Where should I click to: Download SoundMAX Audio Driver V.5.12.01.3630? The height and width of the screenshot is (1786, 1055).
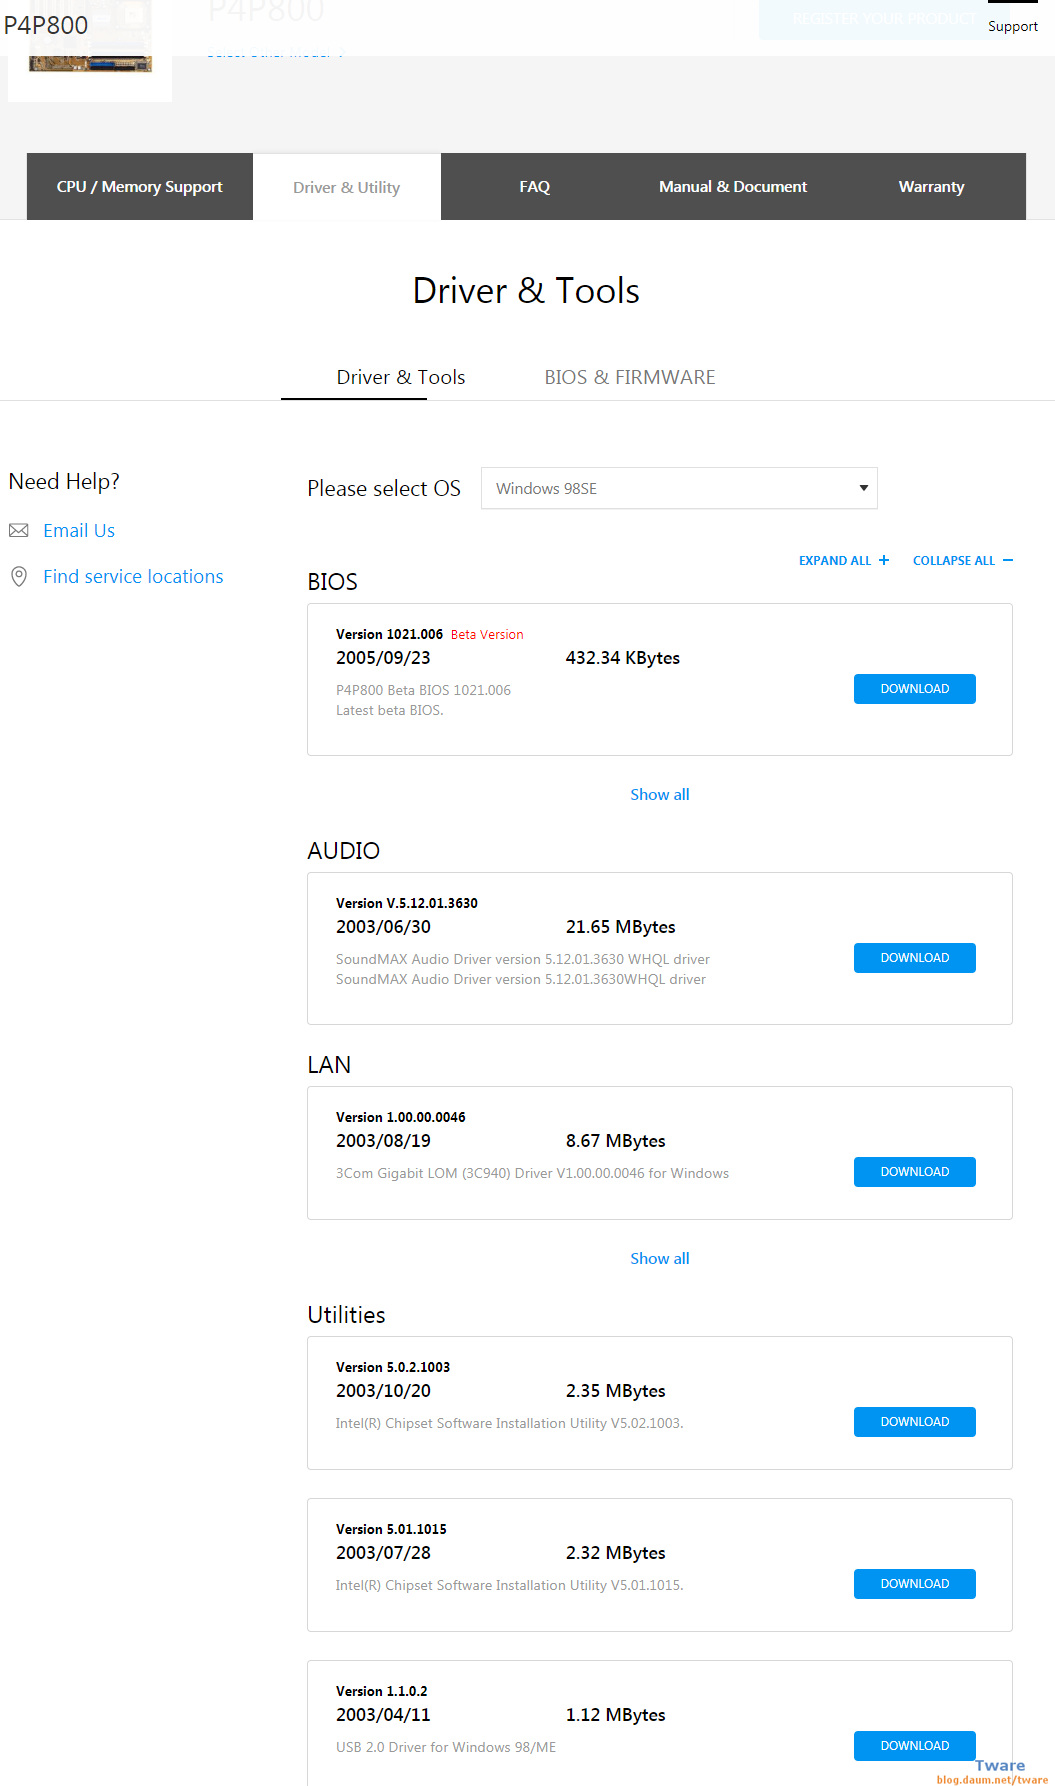point(915,958)
